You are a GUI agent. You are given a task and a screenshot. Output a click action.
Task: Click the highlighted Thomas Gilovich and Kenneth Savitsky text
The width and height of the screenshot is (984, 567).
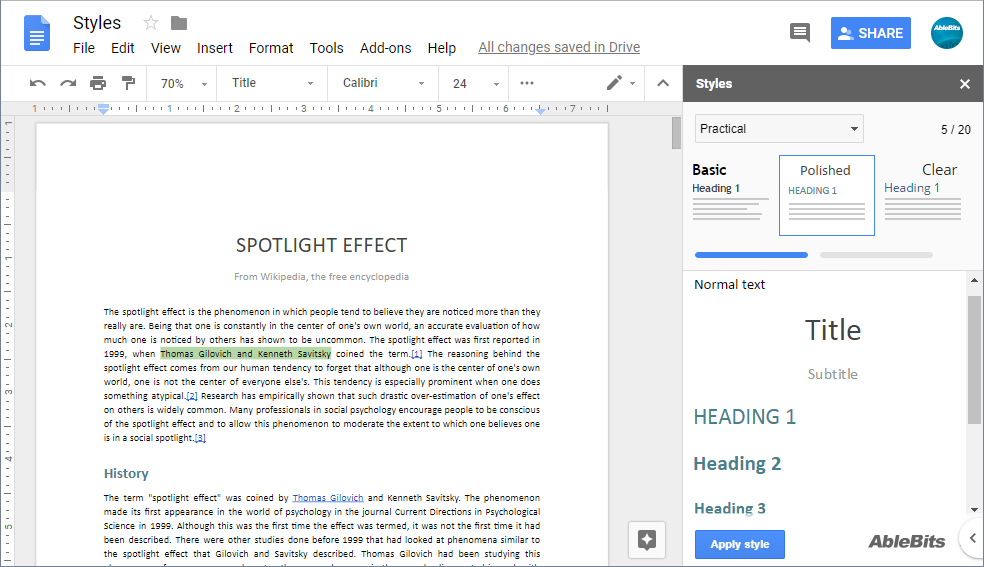245,354
